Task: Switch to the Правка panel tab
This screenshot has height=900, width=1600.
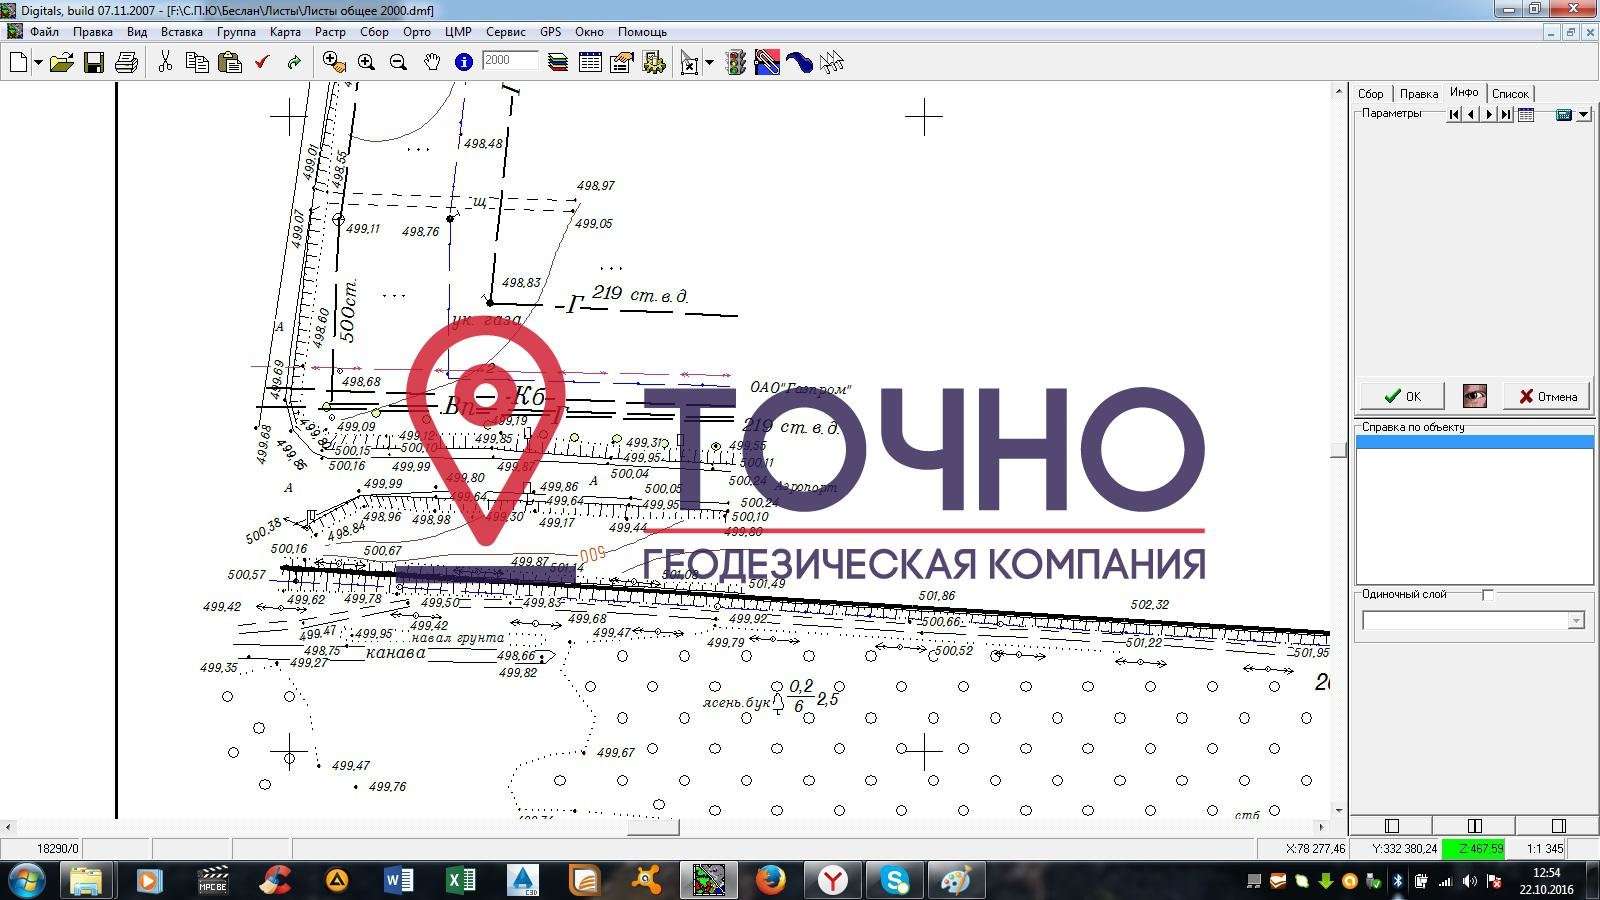Action: tap(1418, 94)
